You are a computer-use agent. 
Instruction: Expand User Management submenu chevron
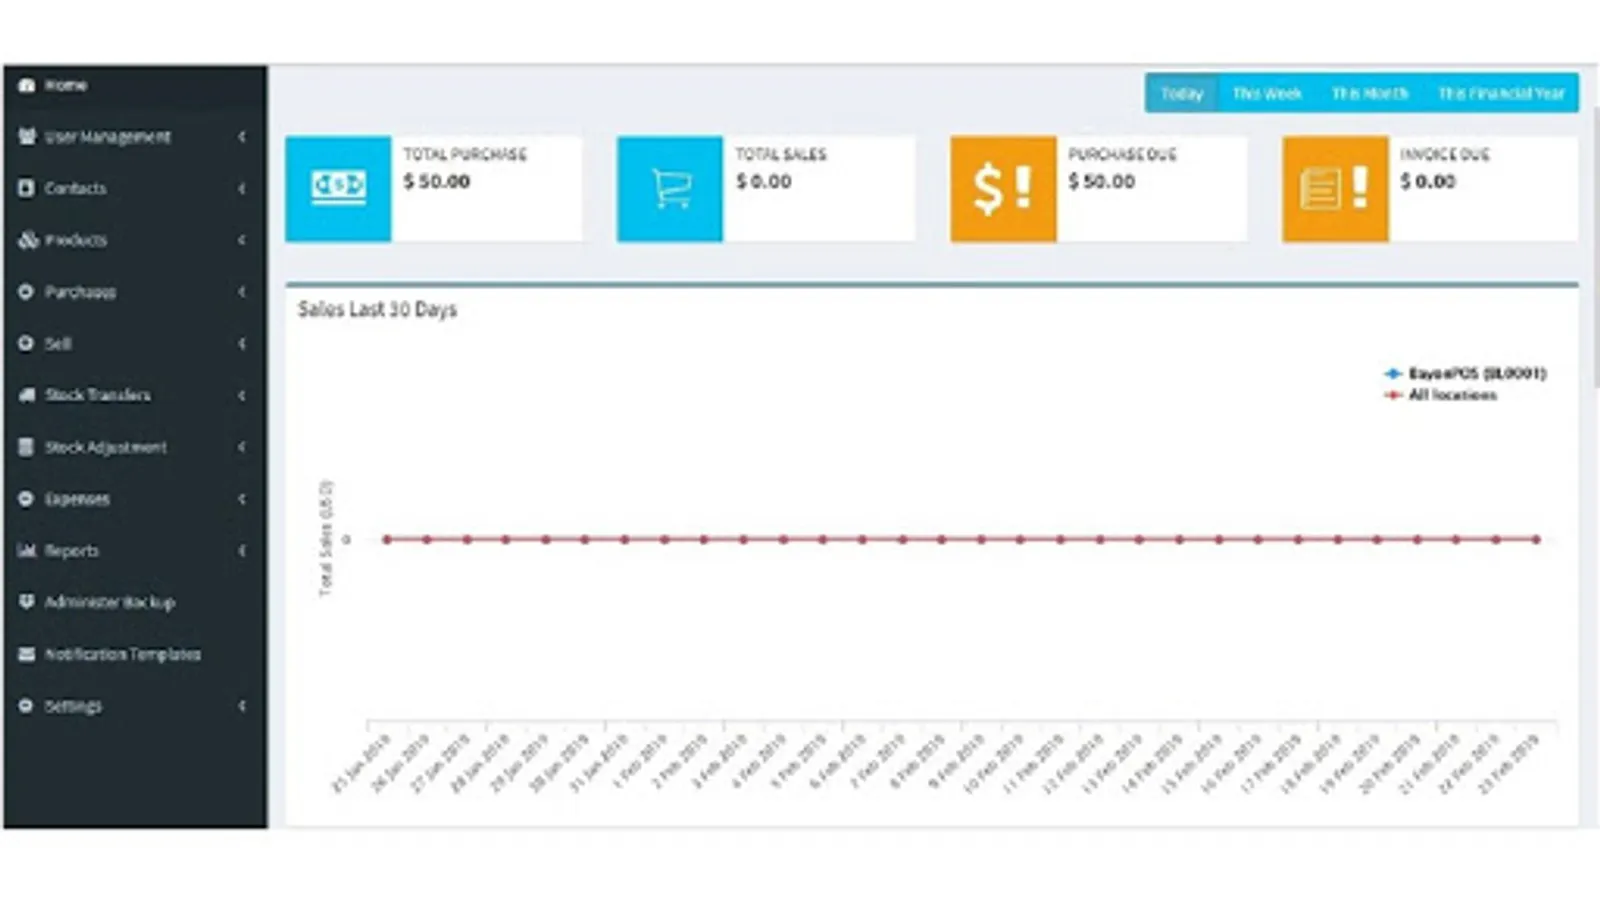click(242, 137)
